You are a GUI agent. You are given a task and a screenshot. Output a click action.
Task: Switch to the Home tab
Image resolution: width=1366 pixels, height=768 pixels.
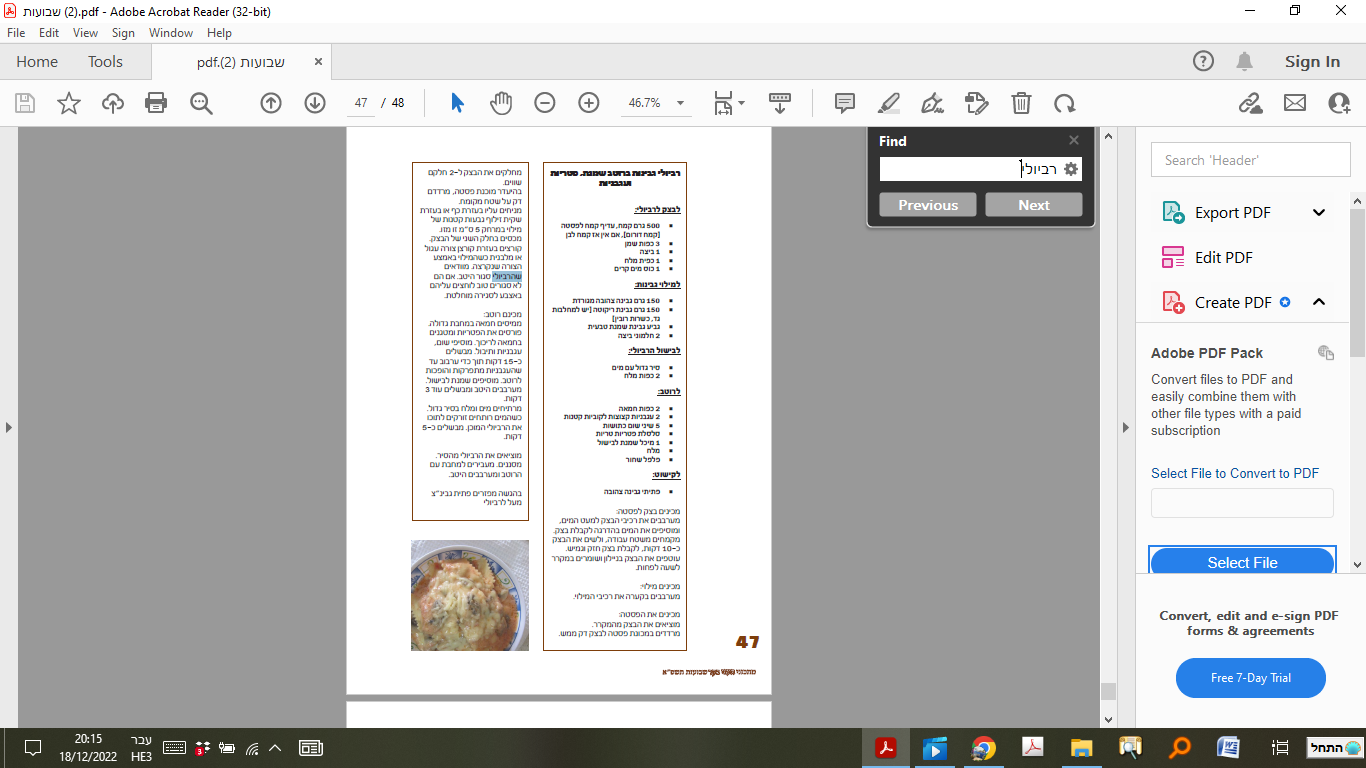(x=37, y=62)
